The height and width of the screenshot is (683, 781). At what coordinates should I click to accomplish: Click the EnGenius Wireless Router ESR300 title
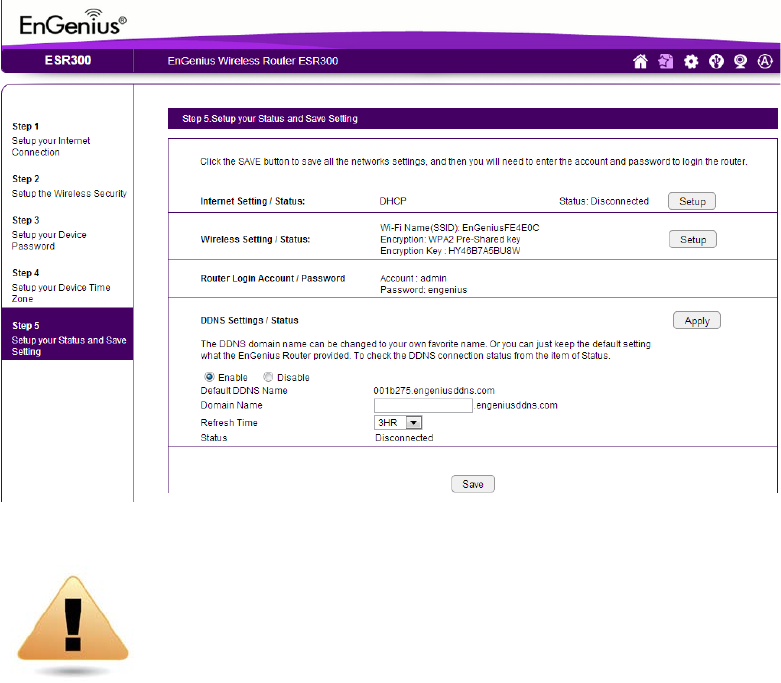pos(253,61)
